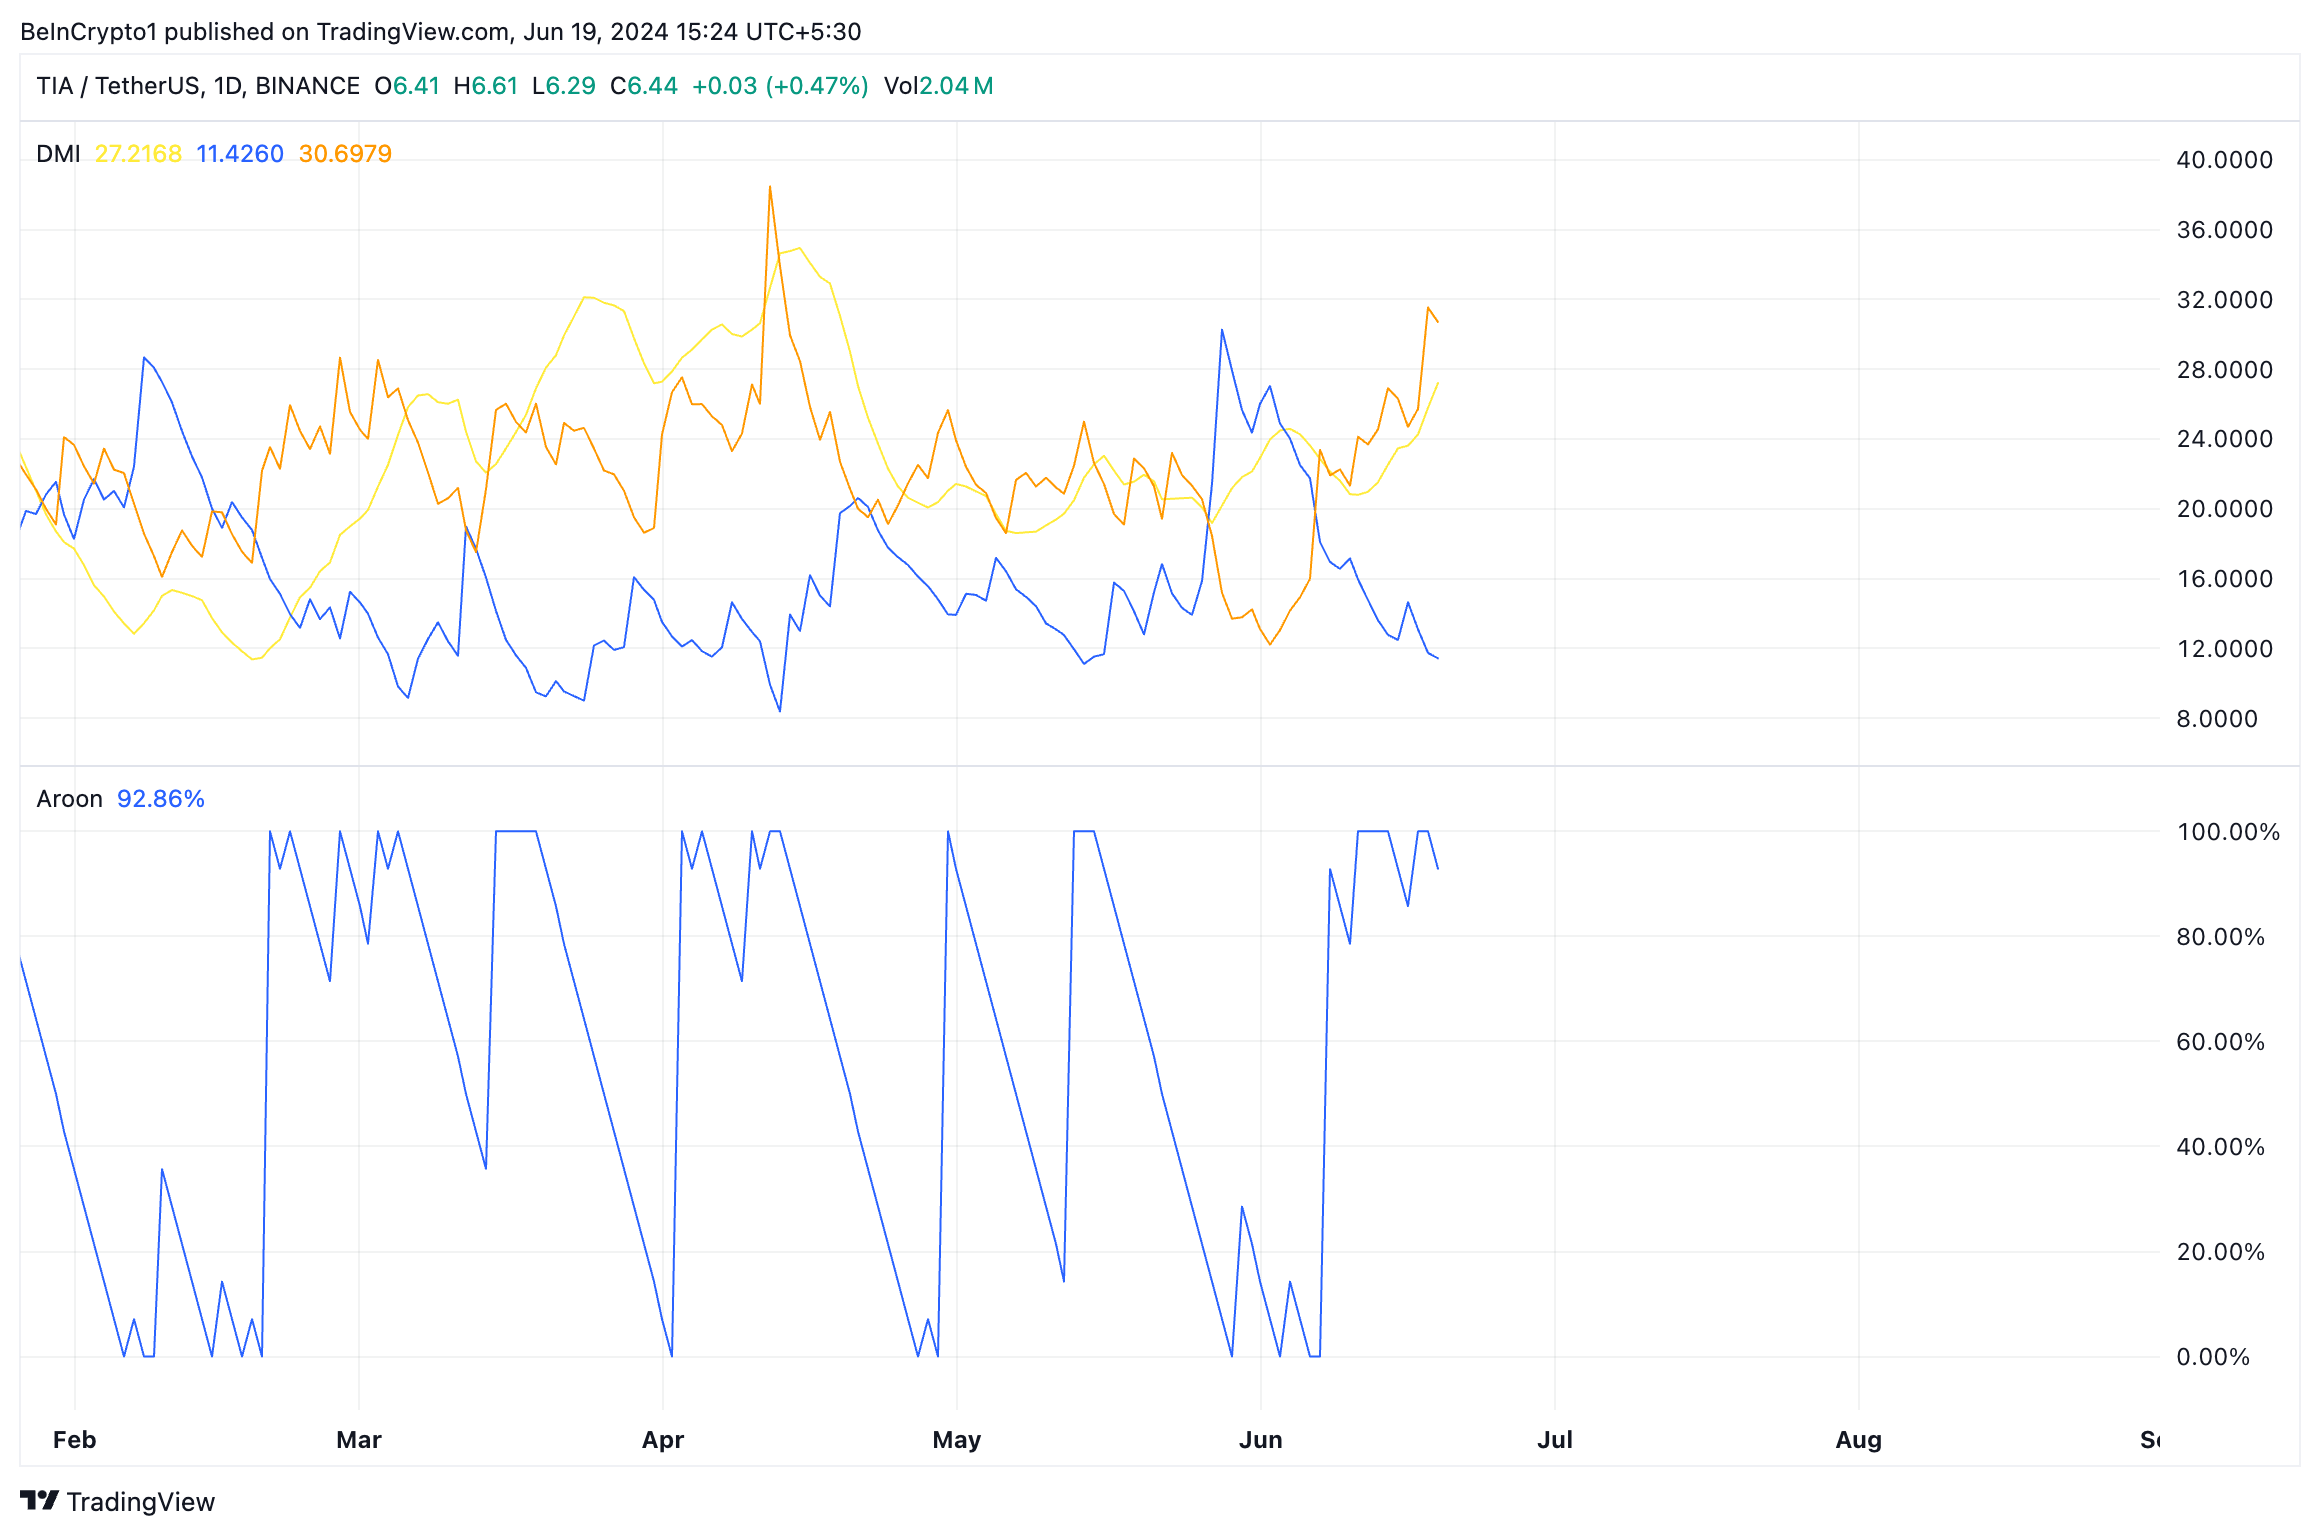Click the Aroon indicator label

point(69,799)
